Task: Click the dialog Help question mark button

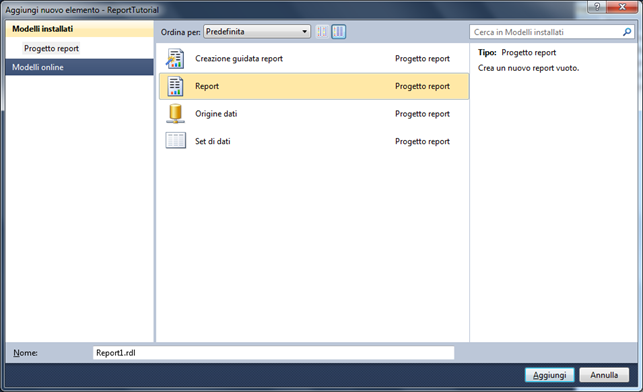Action: [x=597, y=7]
